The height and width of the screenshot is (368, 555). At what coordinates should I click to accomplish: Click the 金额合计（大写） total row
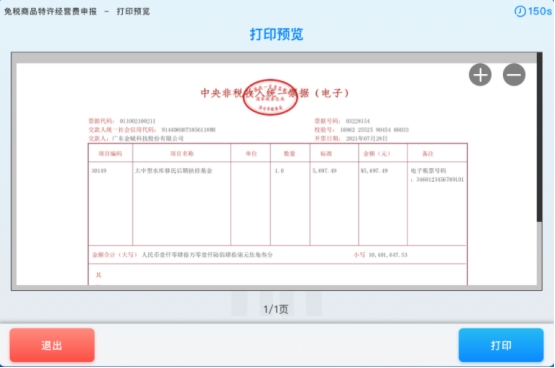click(278, 255)
